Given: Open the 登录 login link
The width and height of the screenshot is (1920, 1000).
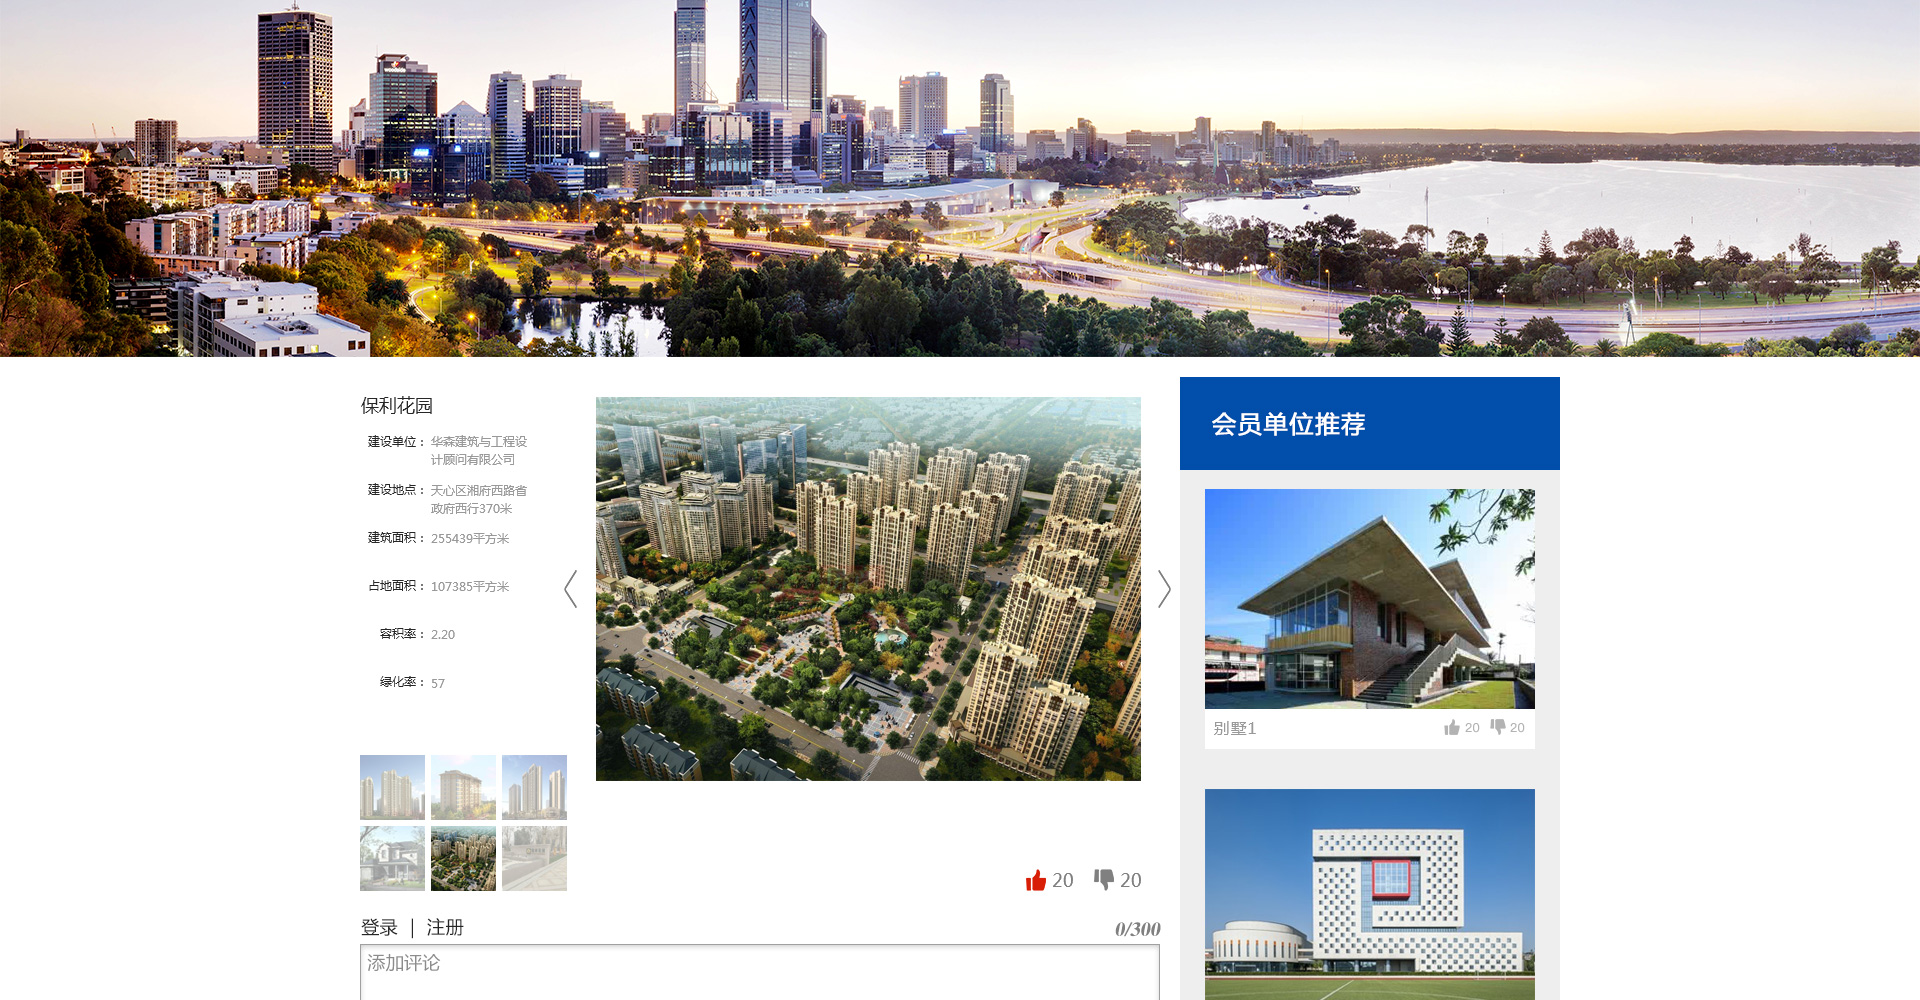Looking at the screenshot, I should click(379, 927).
